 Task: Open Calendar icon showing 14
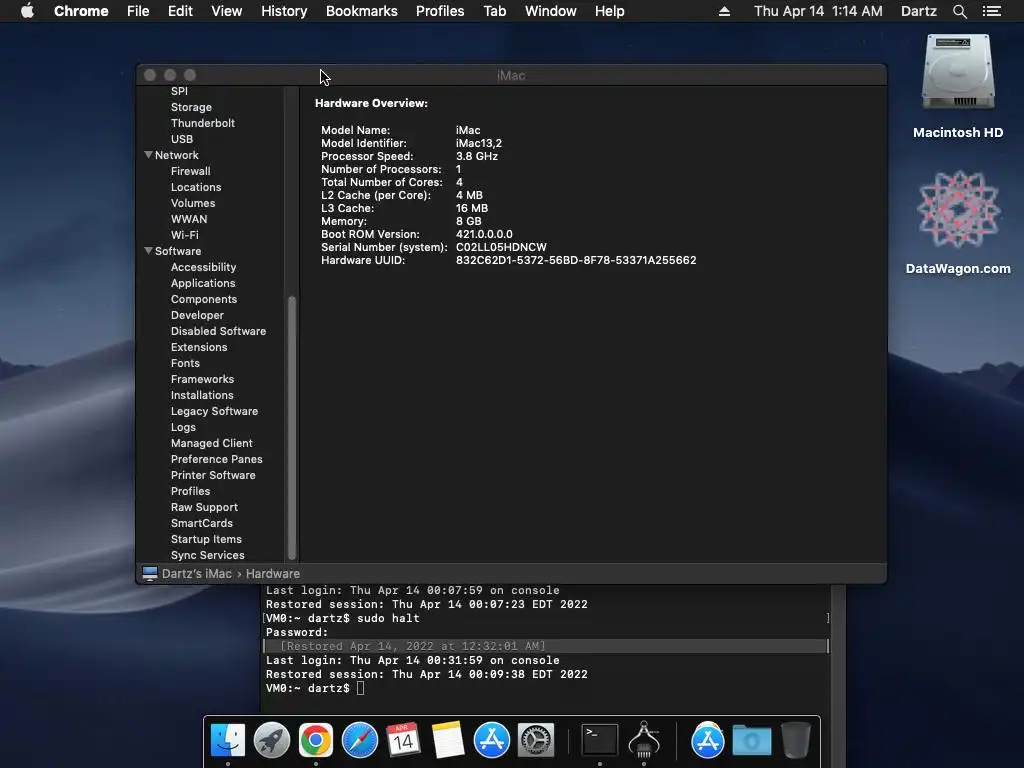point(403,740)
